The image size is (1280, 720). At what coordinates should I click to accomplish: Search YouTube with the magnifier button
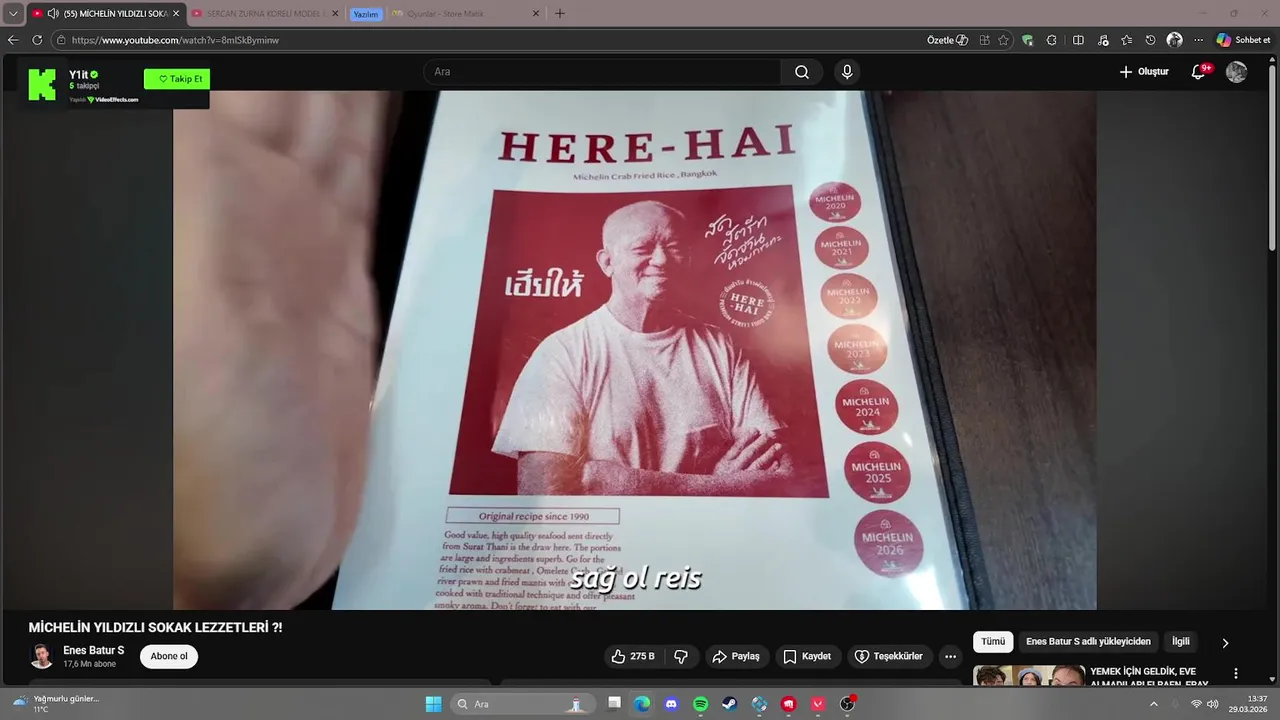(802, 72)
